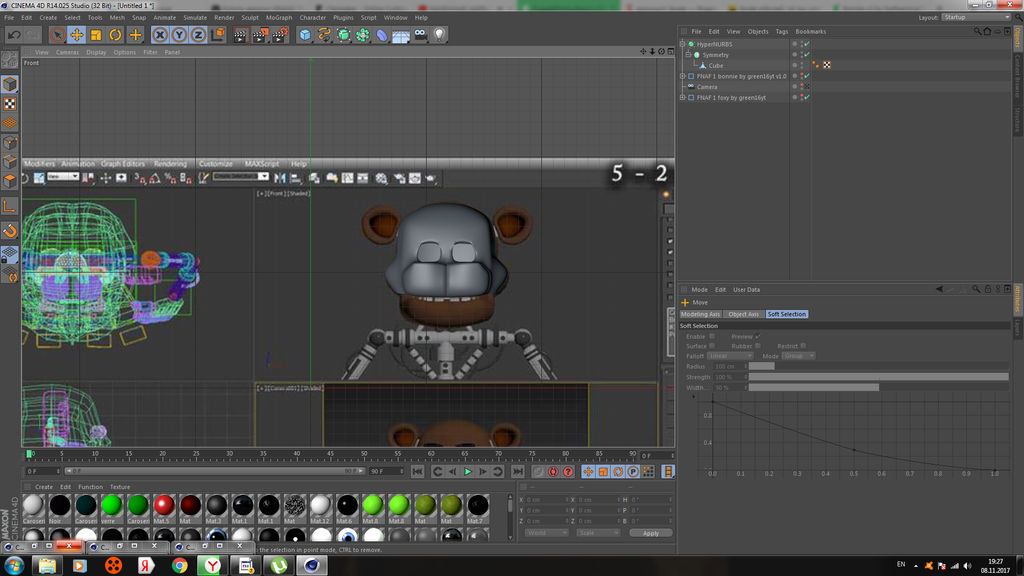Toggle Symmetry enable green checkmark
The height and width of the screenshot is (576, 1024).
[x=807, y=55]
